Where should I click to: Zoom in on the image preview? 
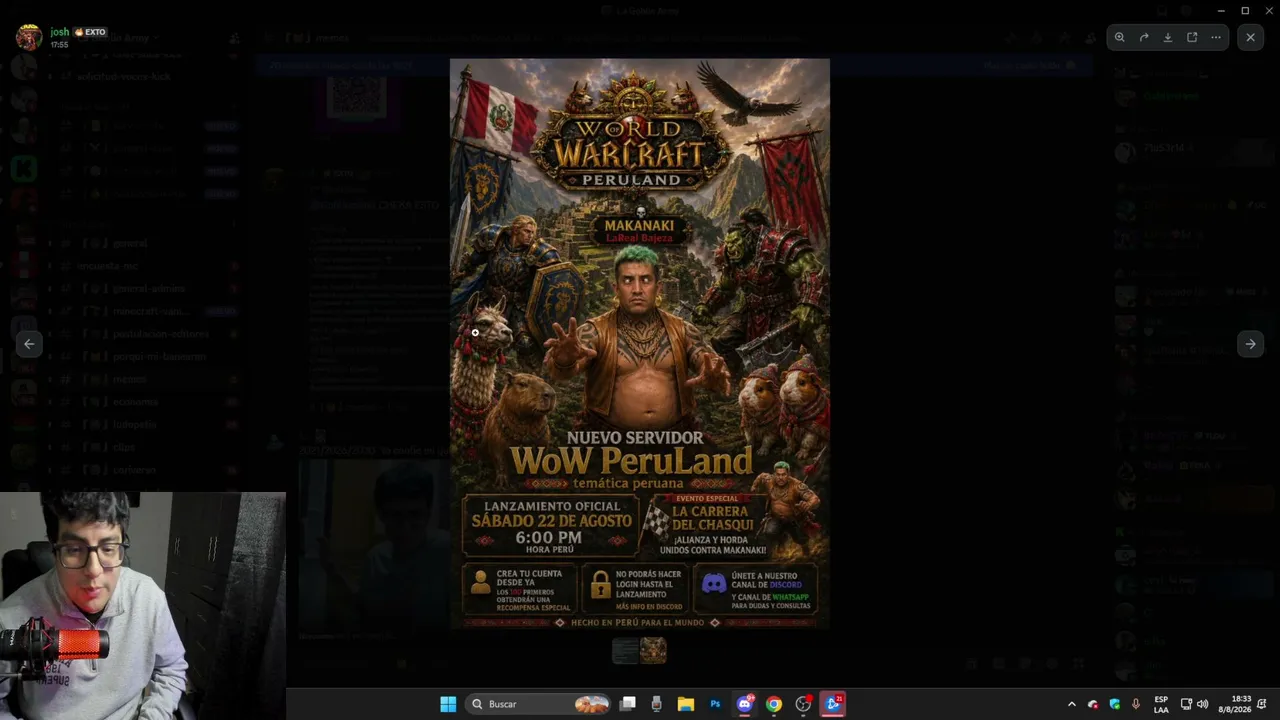(1120, 37)
